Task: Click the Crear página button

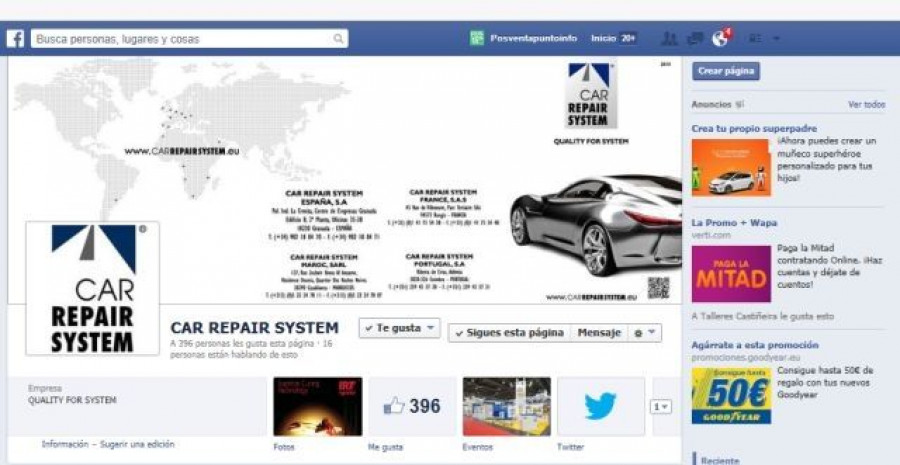Action: coord(726,71)
